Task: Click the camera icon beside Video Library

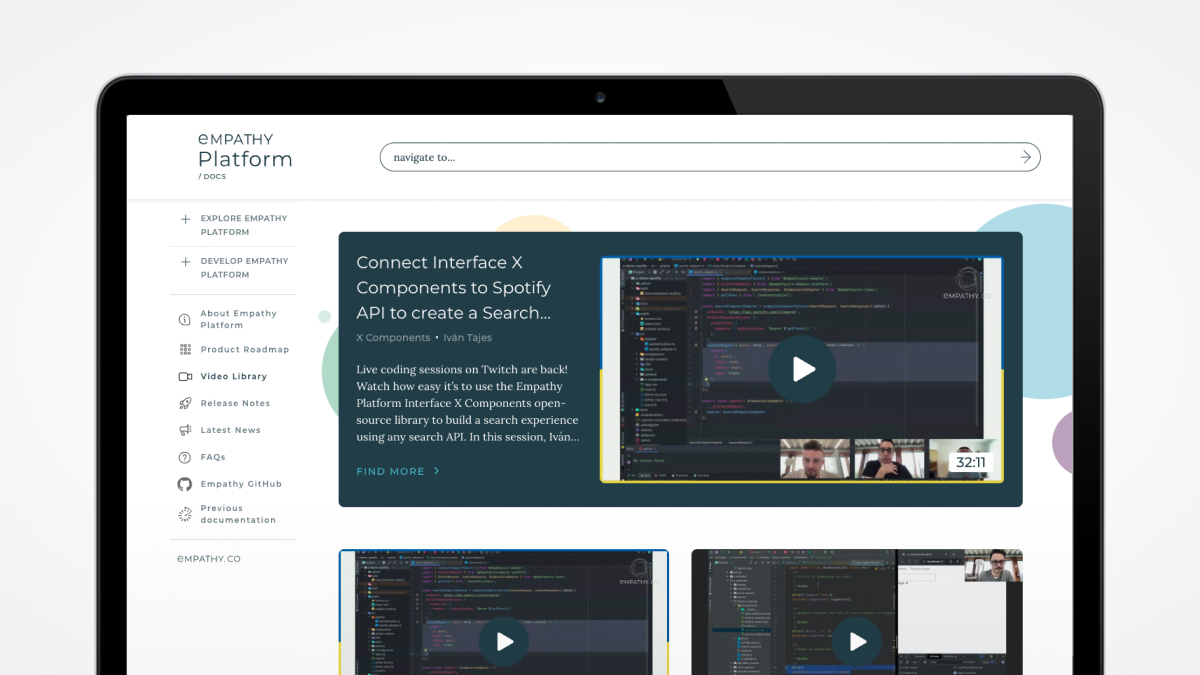Action: tap(185, 377)
